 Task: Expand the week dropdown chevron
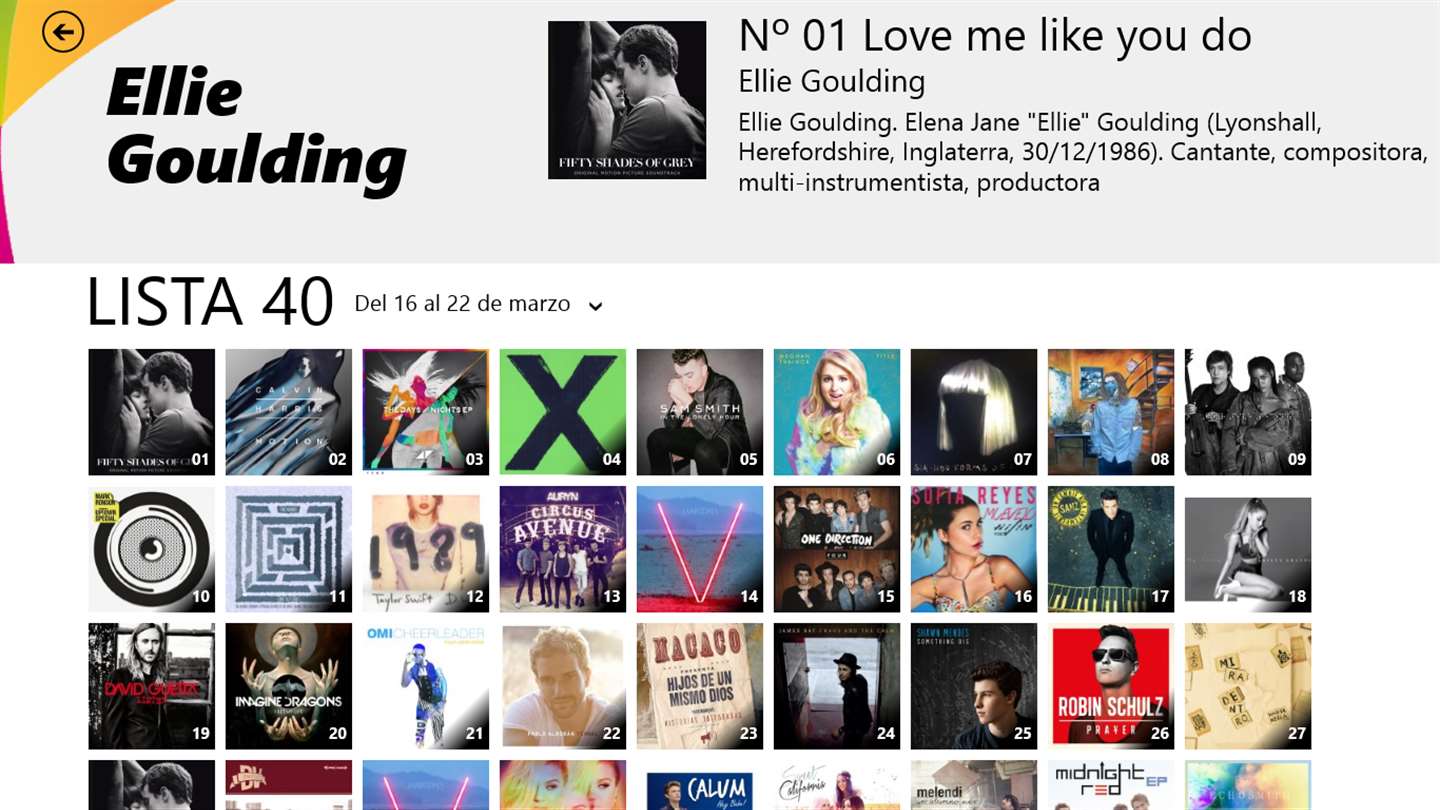tap(595, 307)
